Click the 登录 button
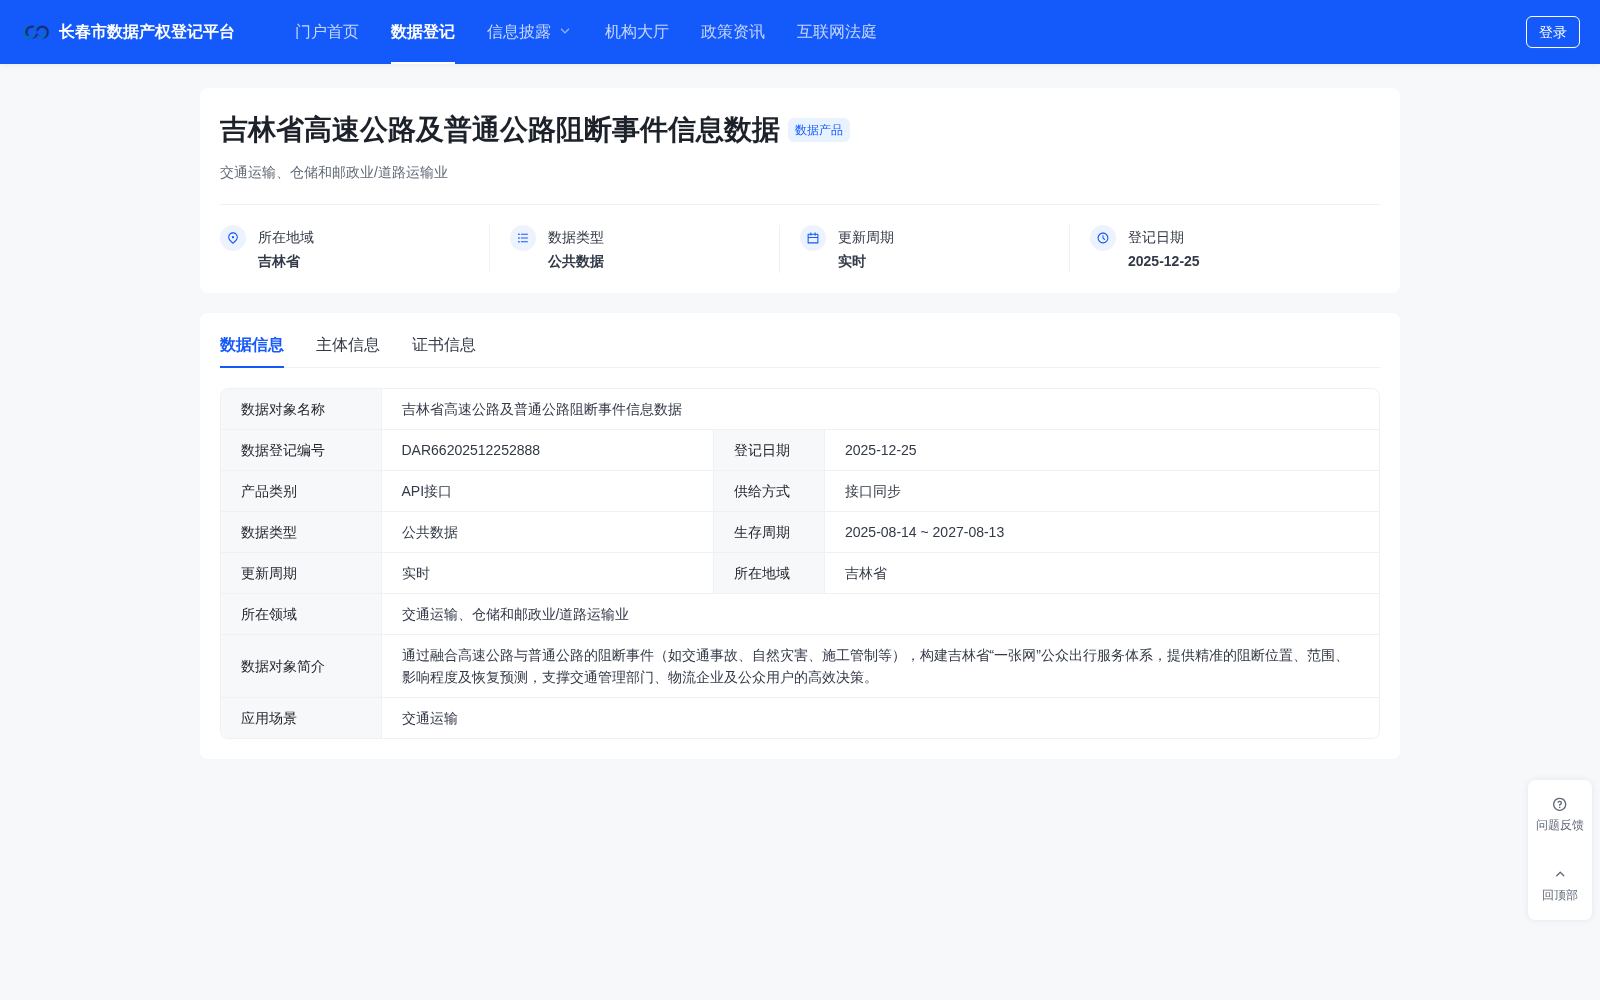The width and height of the screenshot is (1600, 1000). 1553,32
